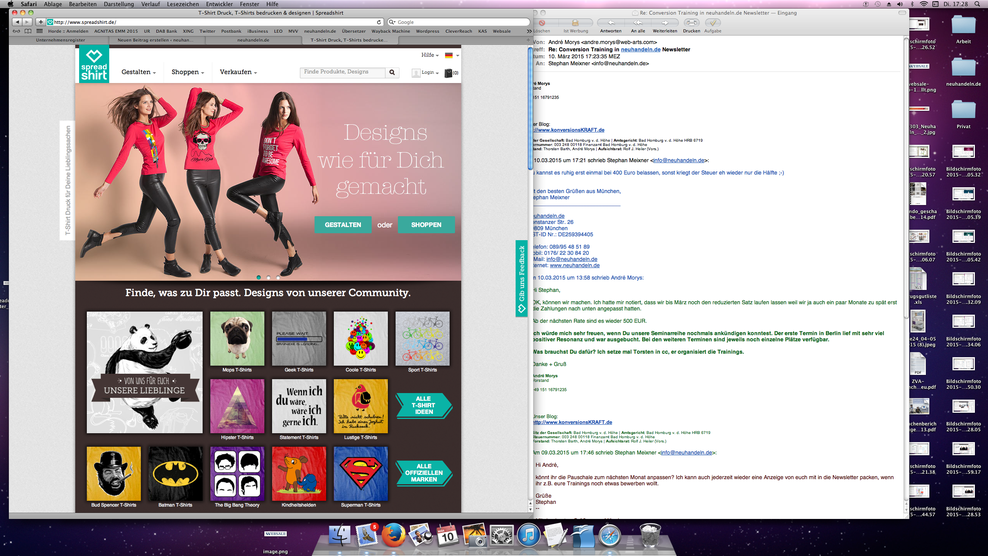Show more bookmarks via overflow chevron
Image resolution: width=988 pixels, height=556 pixels.
coord(529,31)
